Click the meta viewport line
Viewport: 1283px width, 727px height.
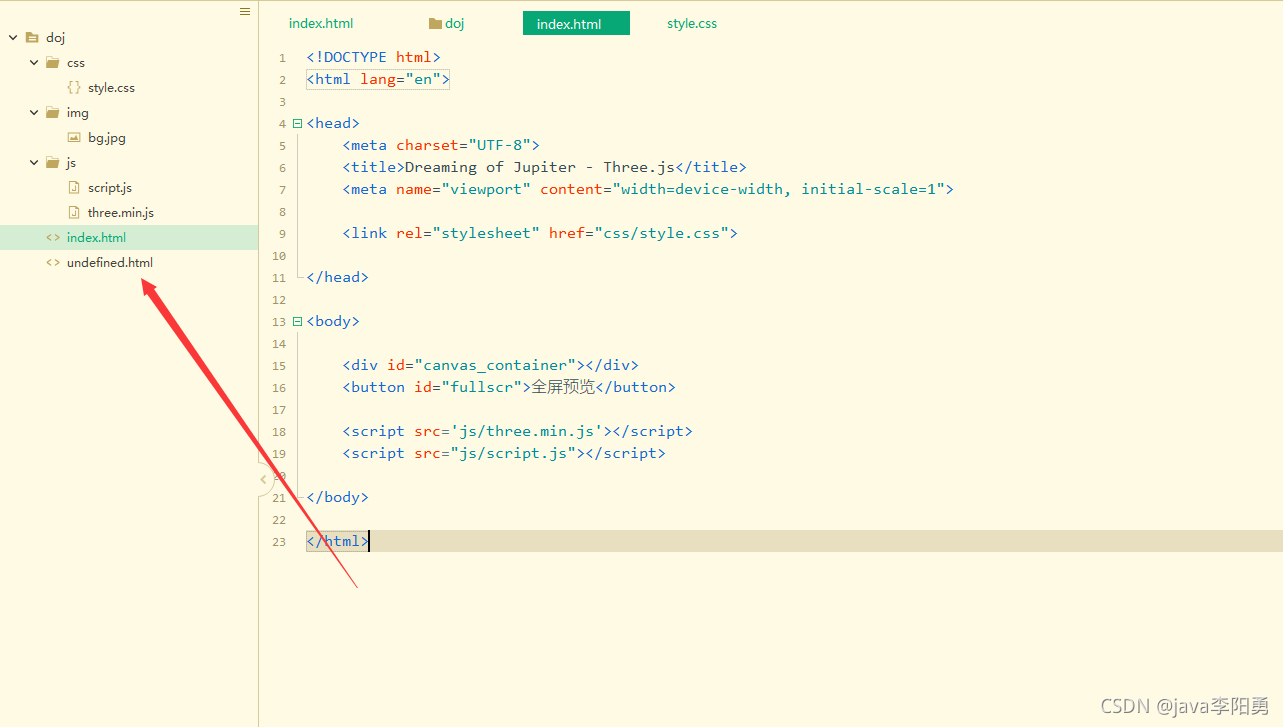coord(648,190)
